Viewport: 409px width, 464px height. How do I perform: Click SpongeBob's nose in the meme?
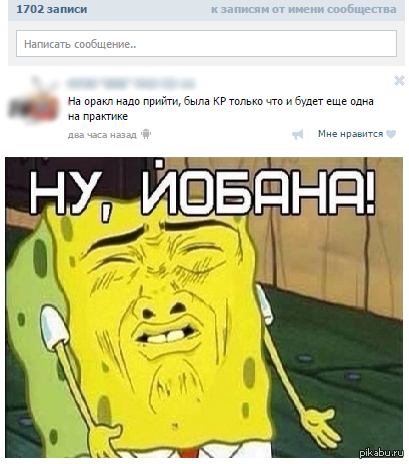click(x=162, y=305)
